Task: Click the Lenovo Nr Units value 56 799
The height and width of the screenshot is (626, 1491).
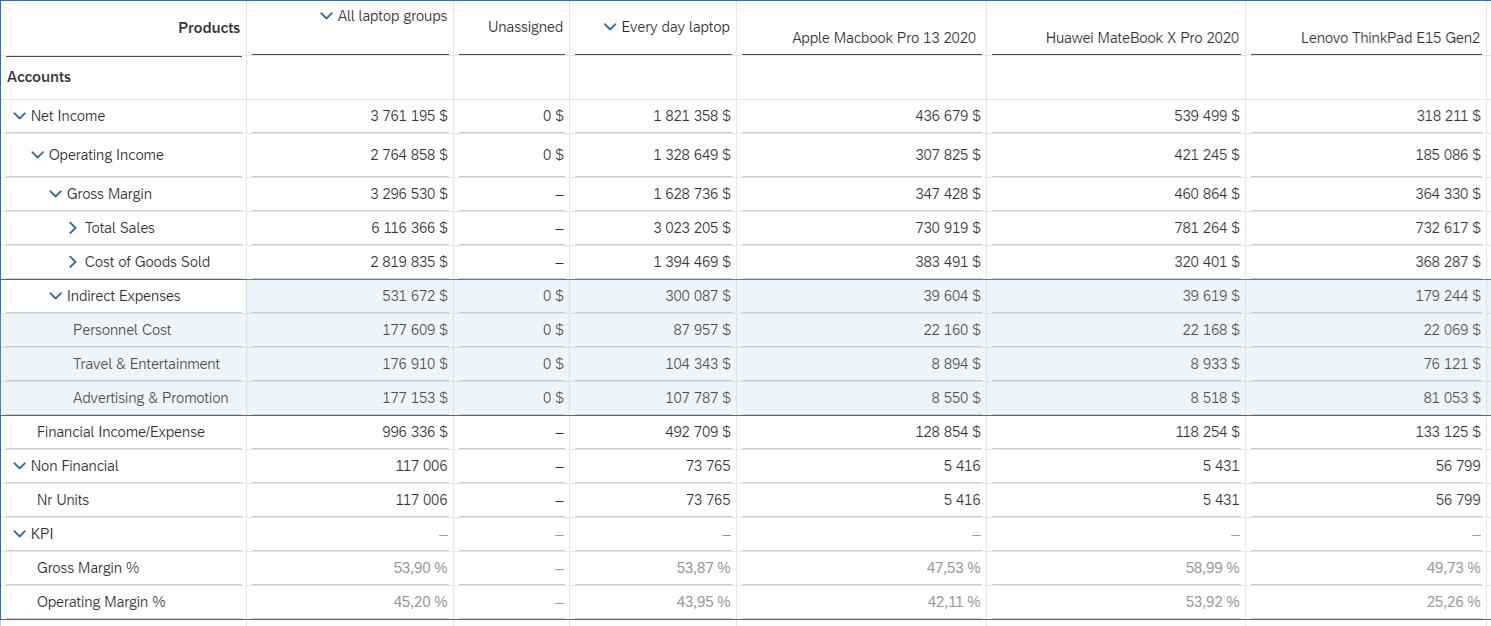Action: point(1458,500)
